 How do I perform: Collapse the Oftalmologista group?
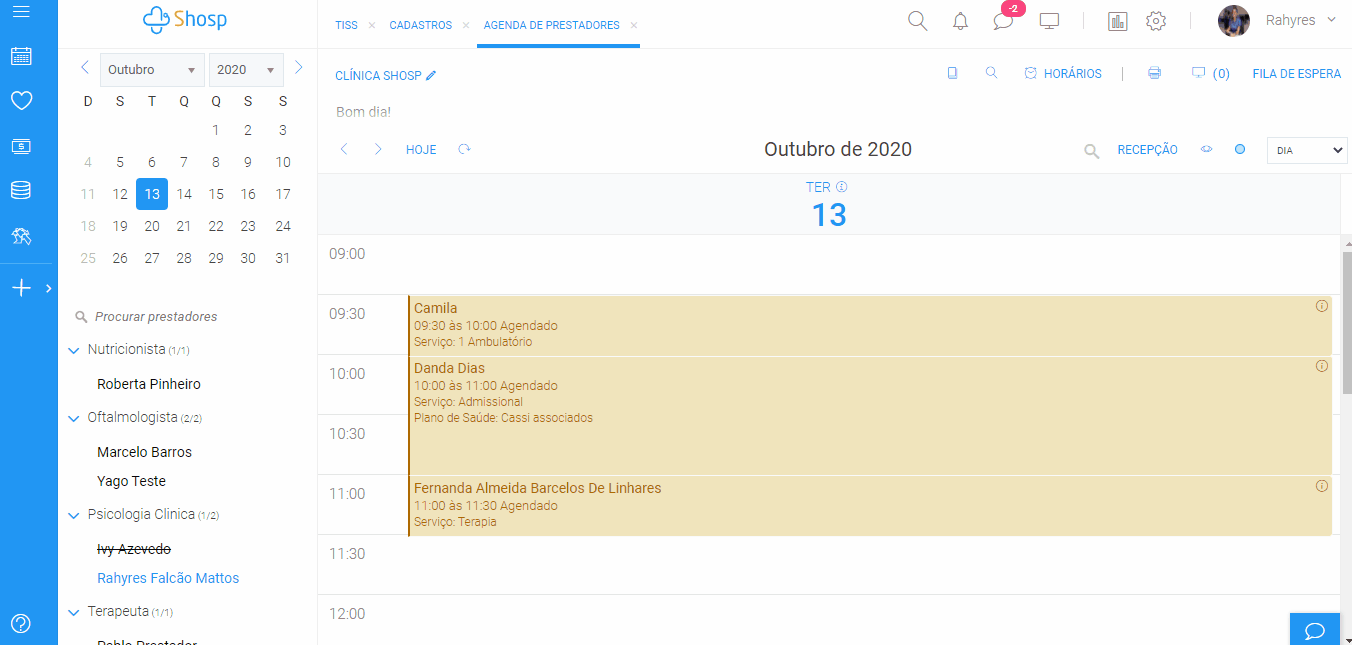[x=73, y=419]
